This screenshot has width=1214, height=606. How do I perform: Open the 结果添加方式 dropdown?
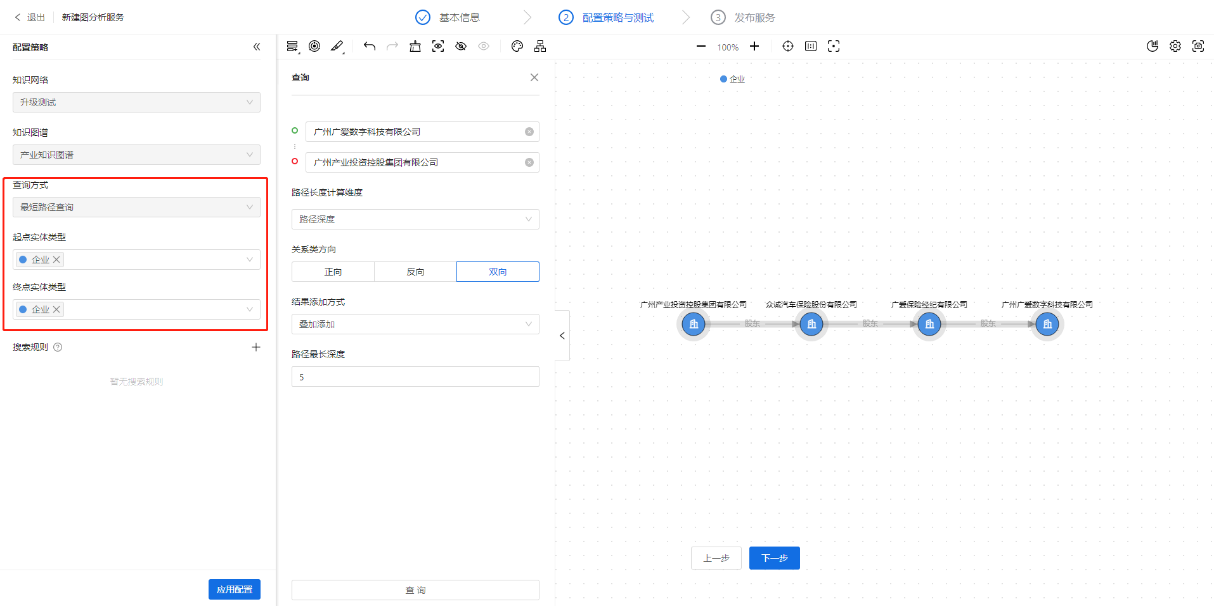(x=415, y=324)
